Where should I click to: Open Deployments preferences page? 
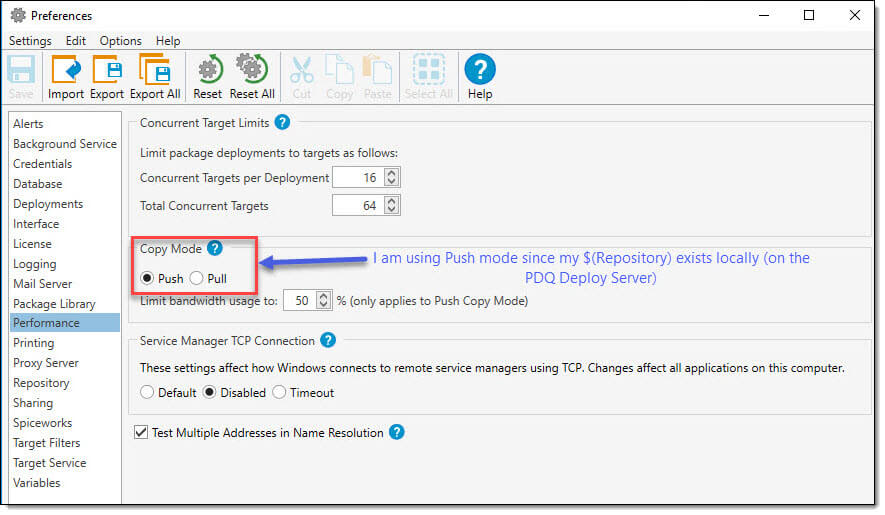65,204
